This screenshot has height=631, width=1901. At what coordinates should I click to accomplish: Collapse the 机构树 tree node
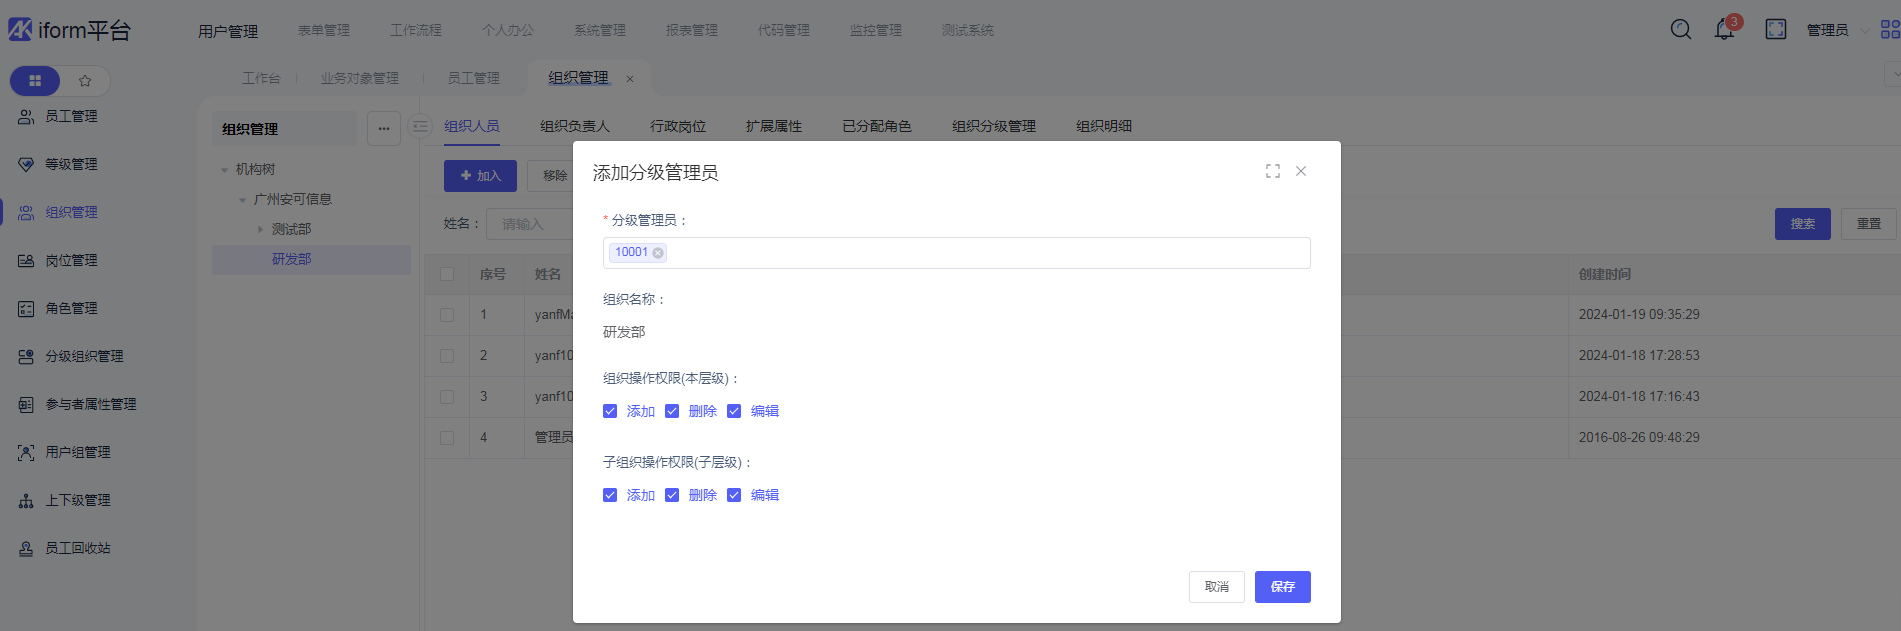[x=225, y=170]
